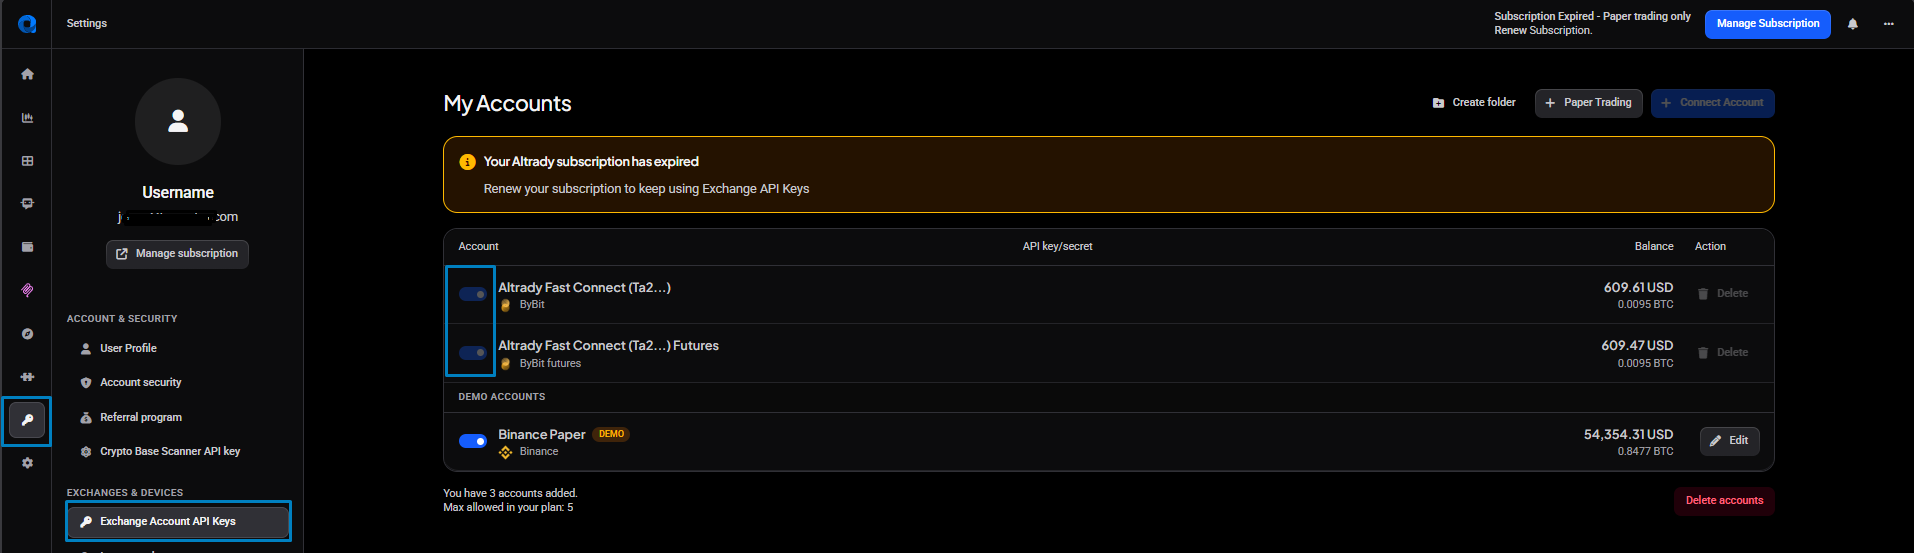Click the Binance exchange logo icon
Image resolution: width=1914 pixels, height=553 pixels.
(x=505, y=452)
